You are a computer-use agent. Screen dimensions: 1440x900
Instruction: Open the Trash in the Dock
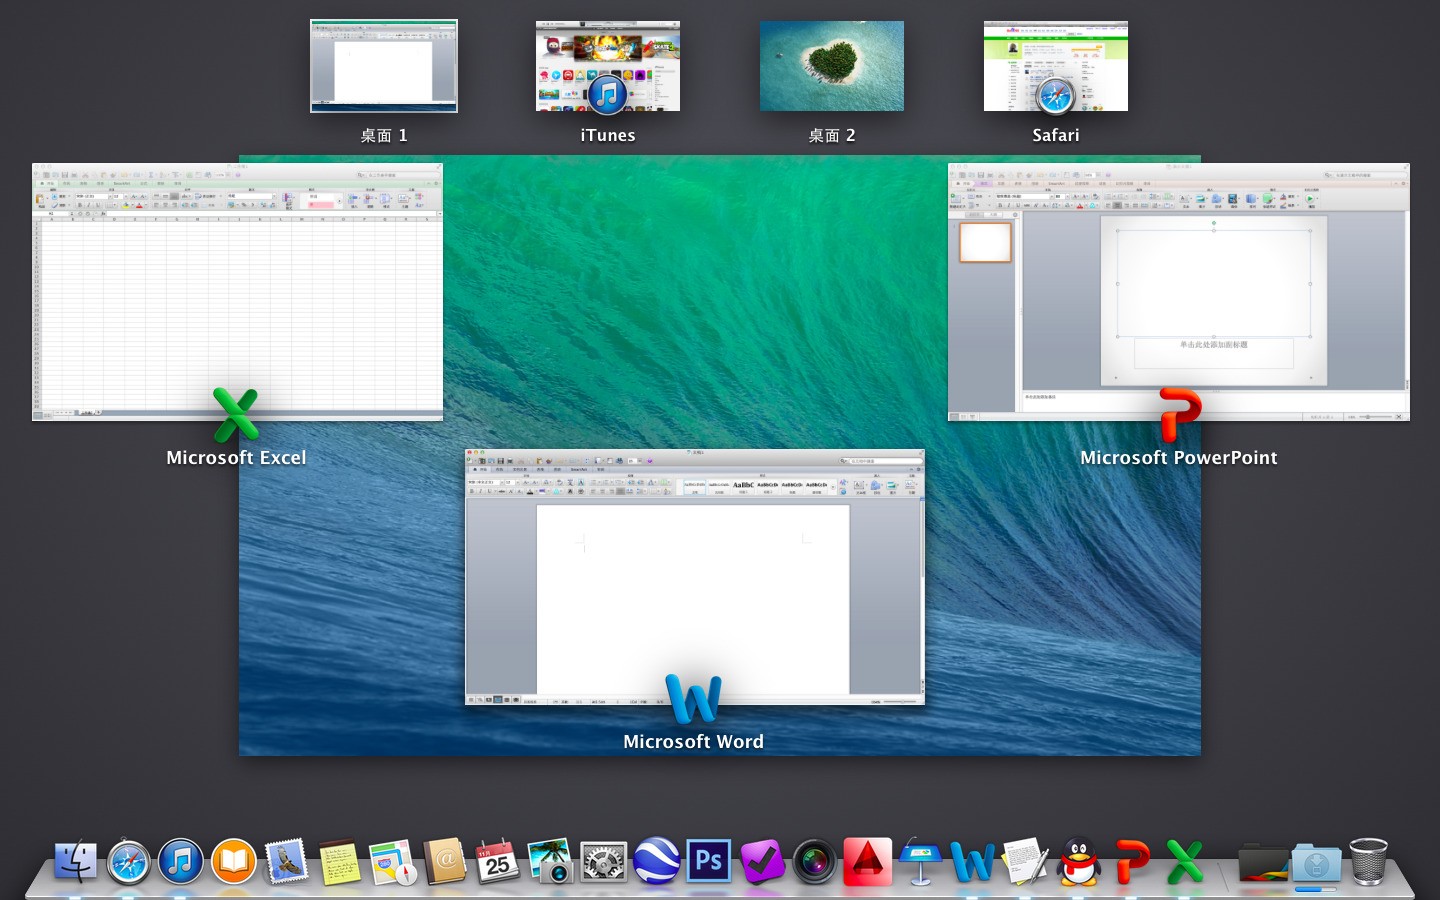(x=1369, y=861)
